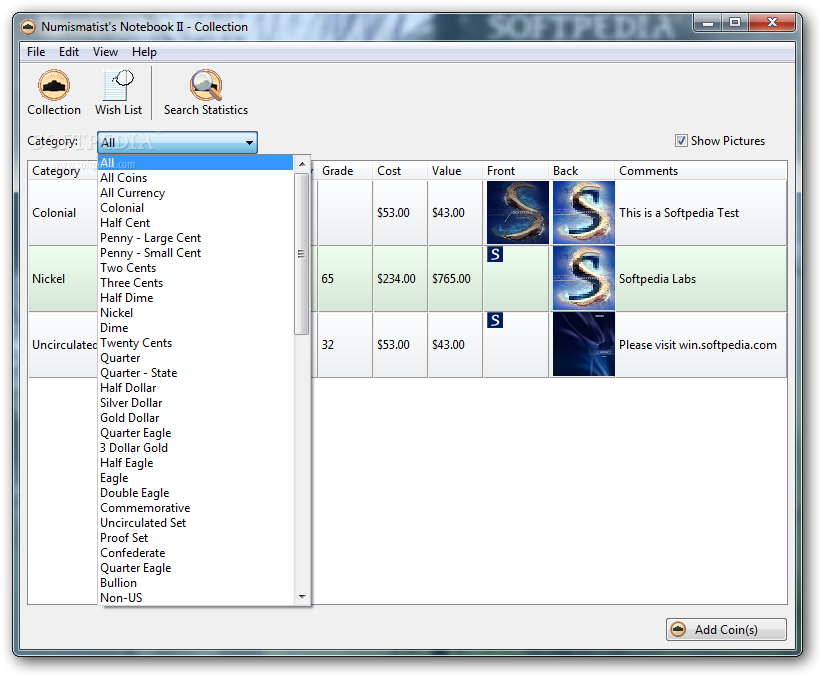Open the Colonial row front picture
This screenshot has height=677, width=823.
(x=518, y=213)
